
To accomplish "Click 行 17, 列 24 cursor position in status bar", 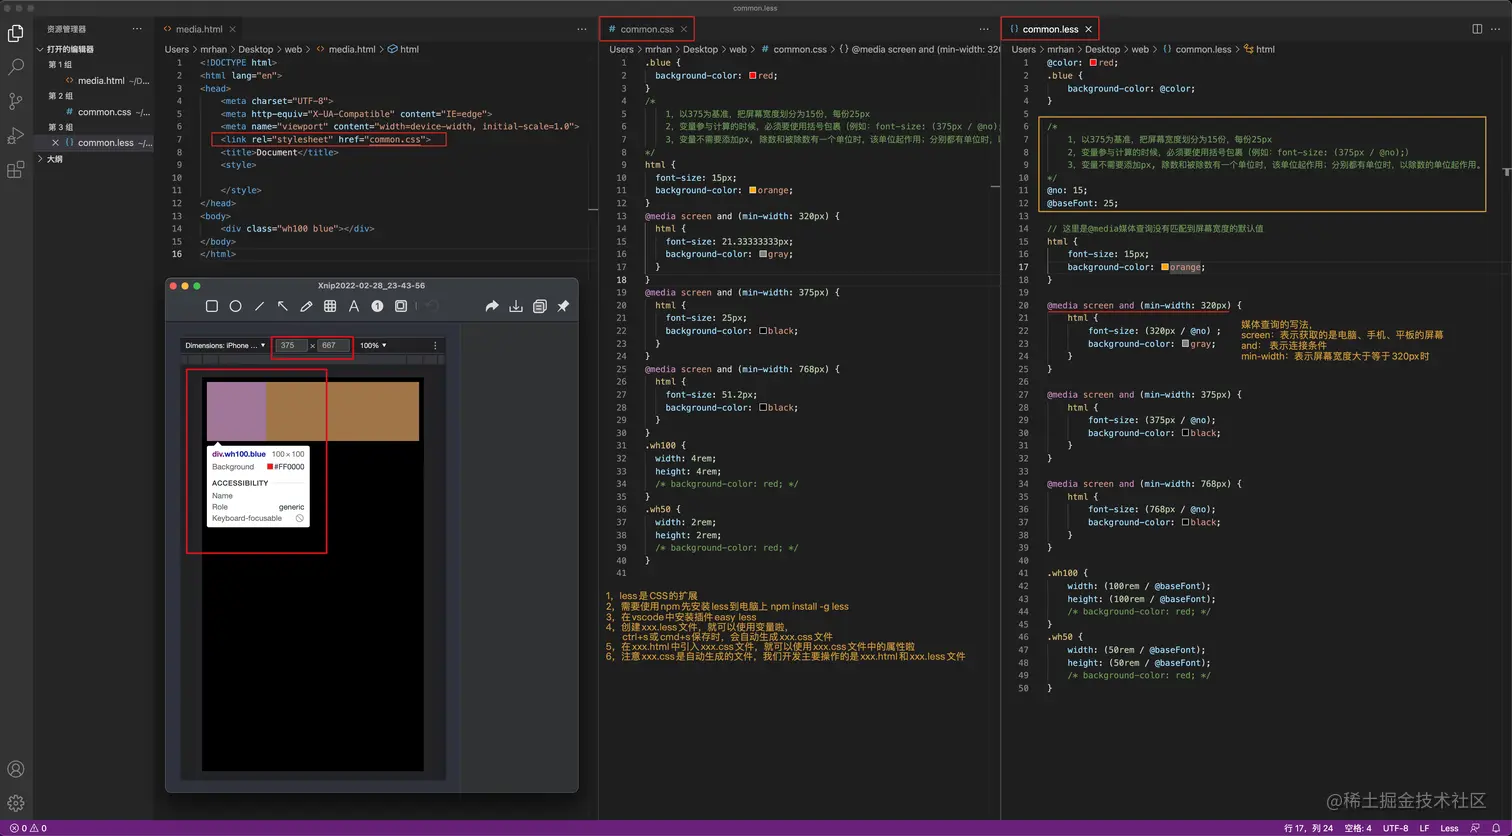I will coord(1310,828).
